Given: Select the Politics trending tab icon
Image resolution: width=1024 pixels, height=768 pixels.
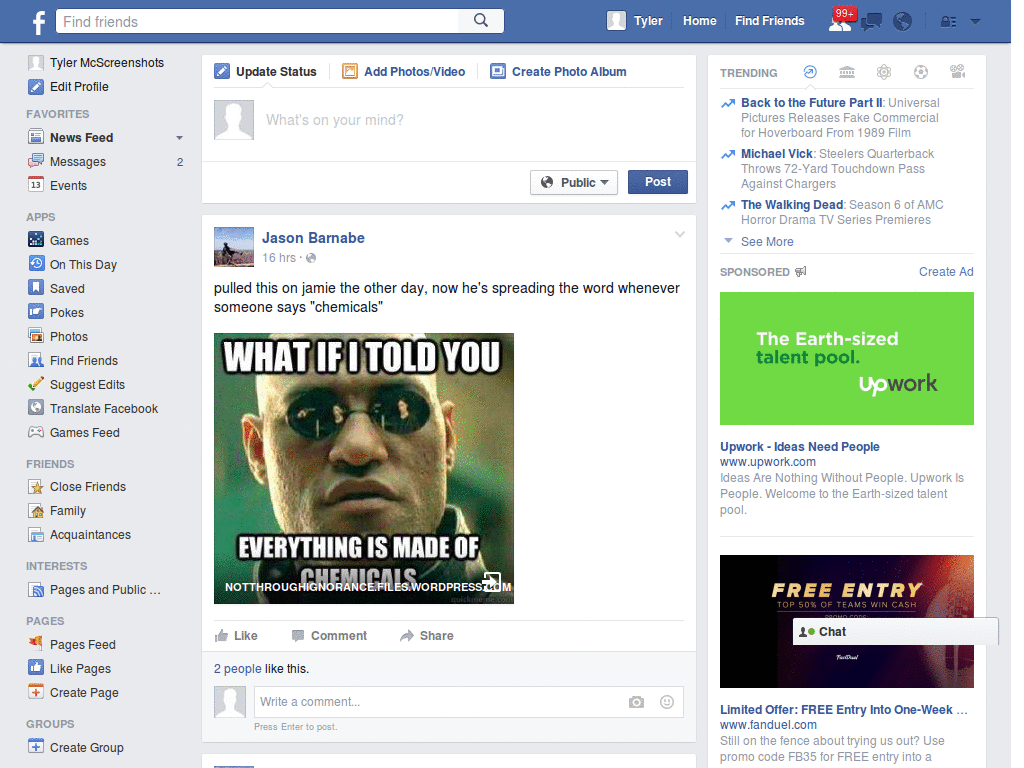Looking at the screenshot, I should pos(847,72).
